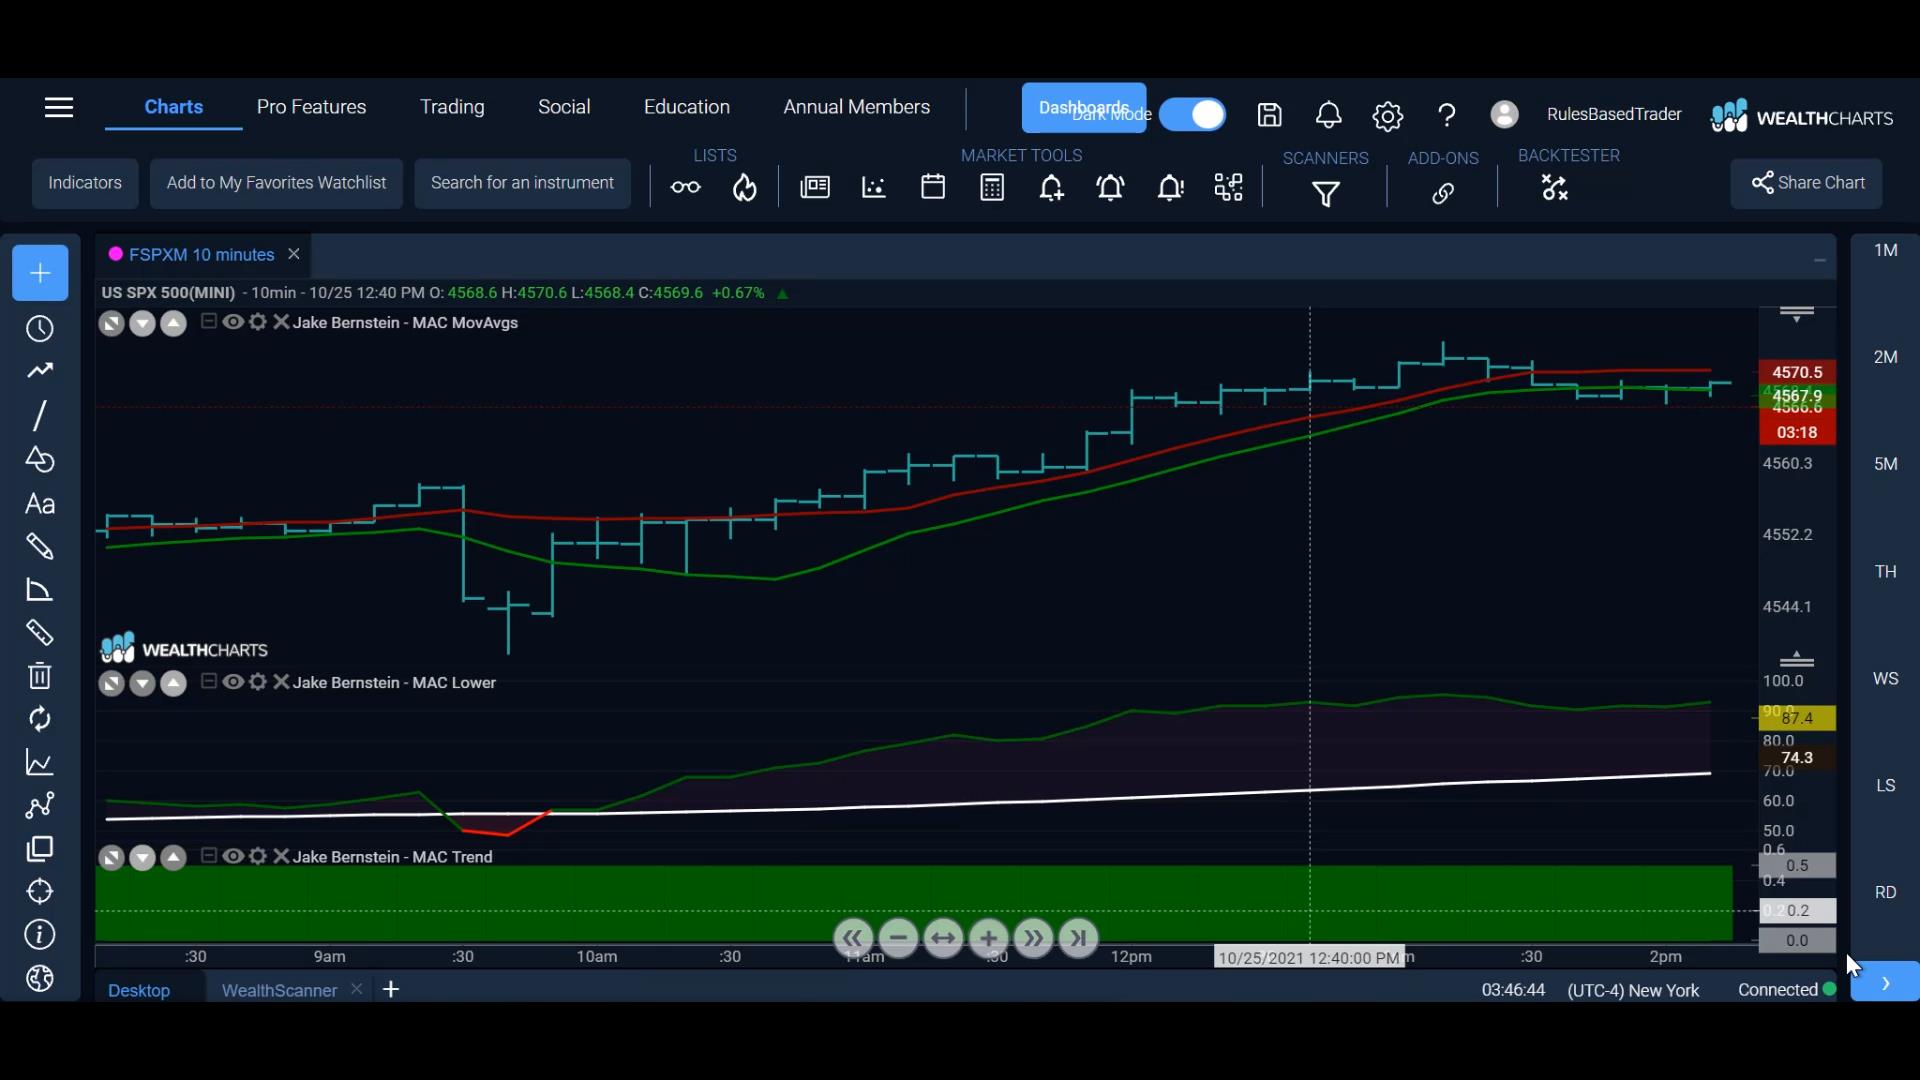Open the economic calendar icon
This screenshot has height=1080, width=1920.
pos(933,187)
